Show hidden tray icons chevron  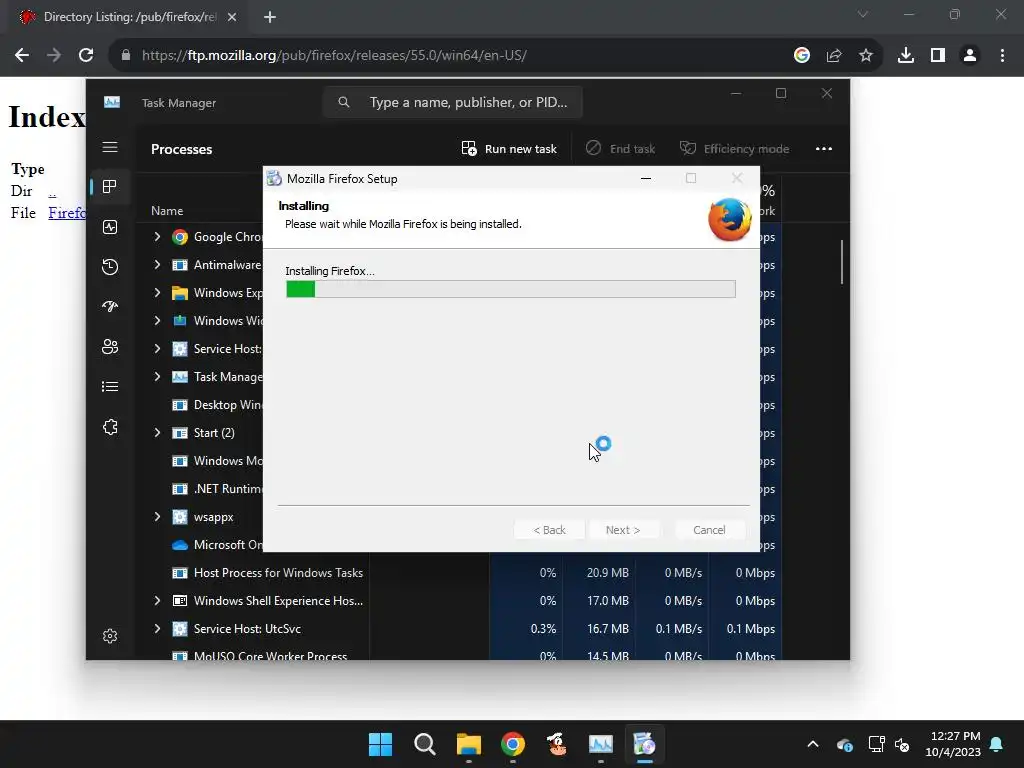(x=812, y=744)
